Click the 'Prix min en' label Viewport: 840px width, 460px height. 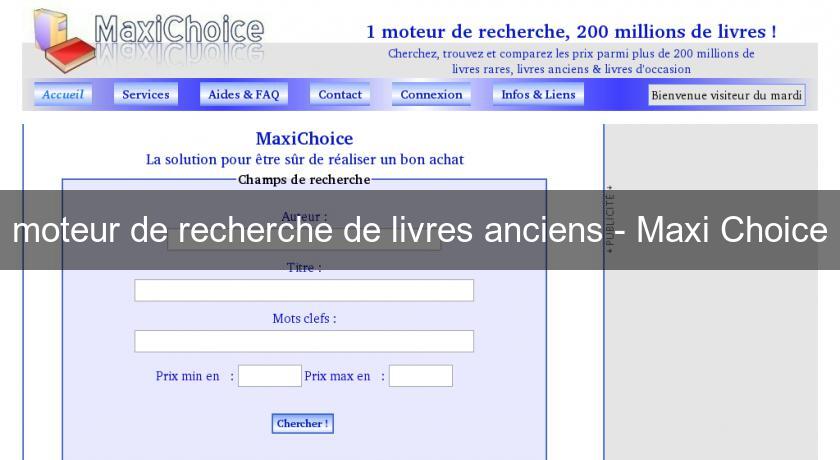point(188,376)
